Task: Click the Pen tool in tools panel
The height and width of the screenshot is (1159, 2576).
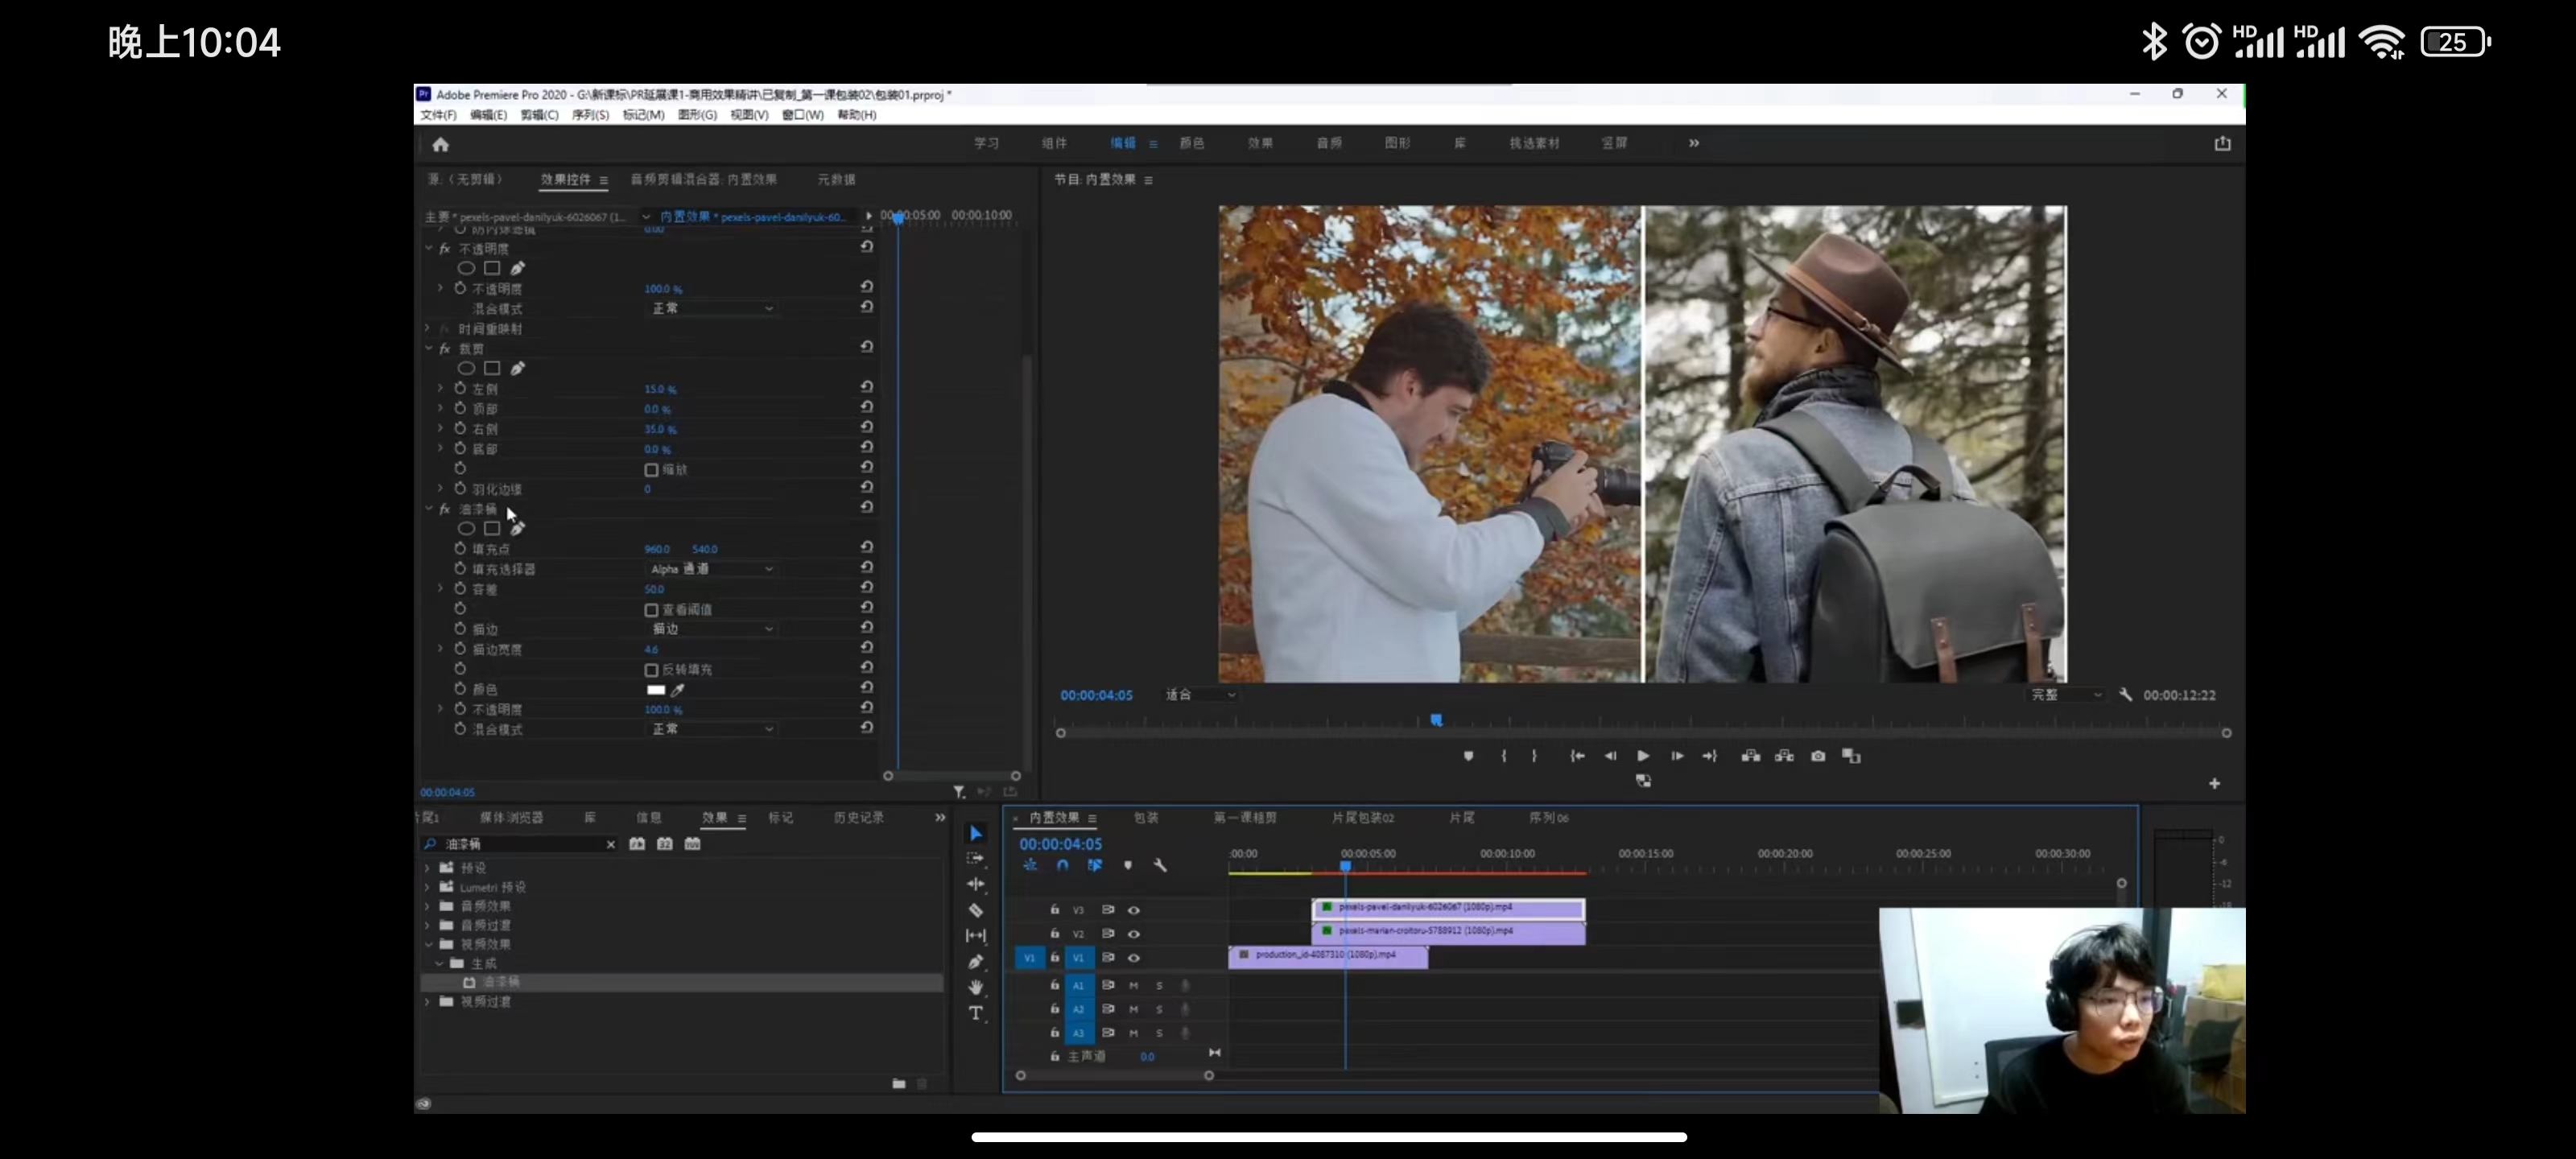Action: (x=975, y=961)
